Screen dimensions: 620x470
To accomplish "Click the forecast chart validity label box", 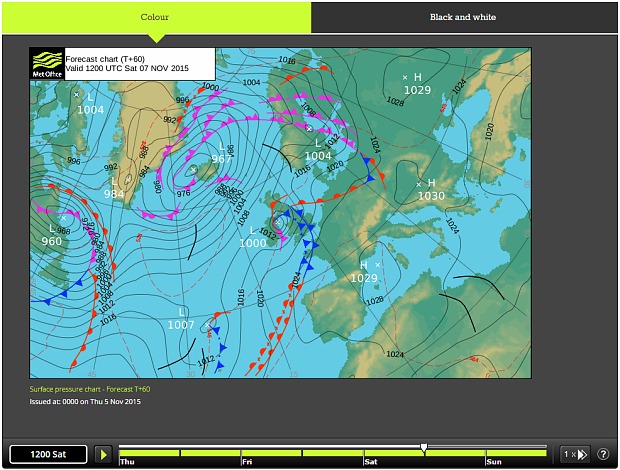I will tap(138, 63).
